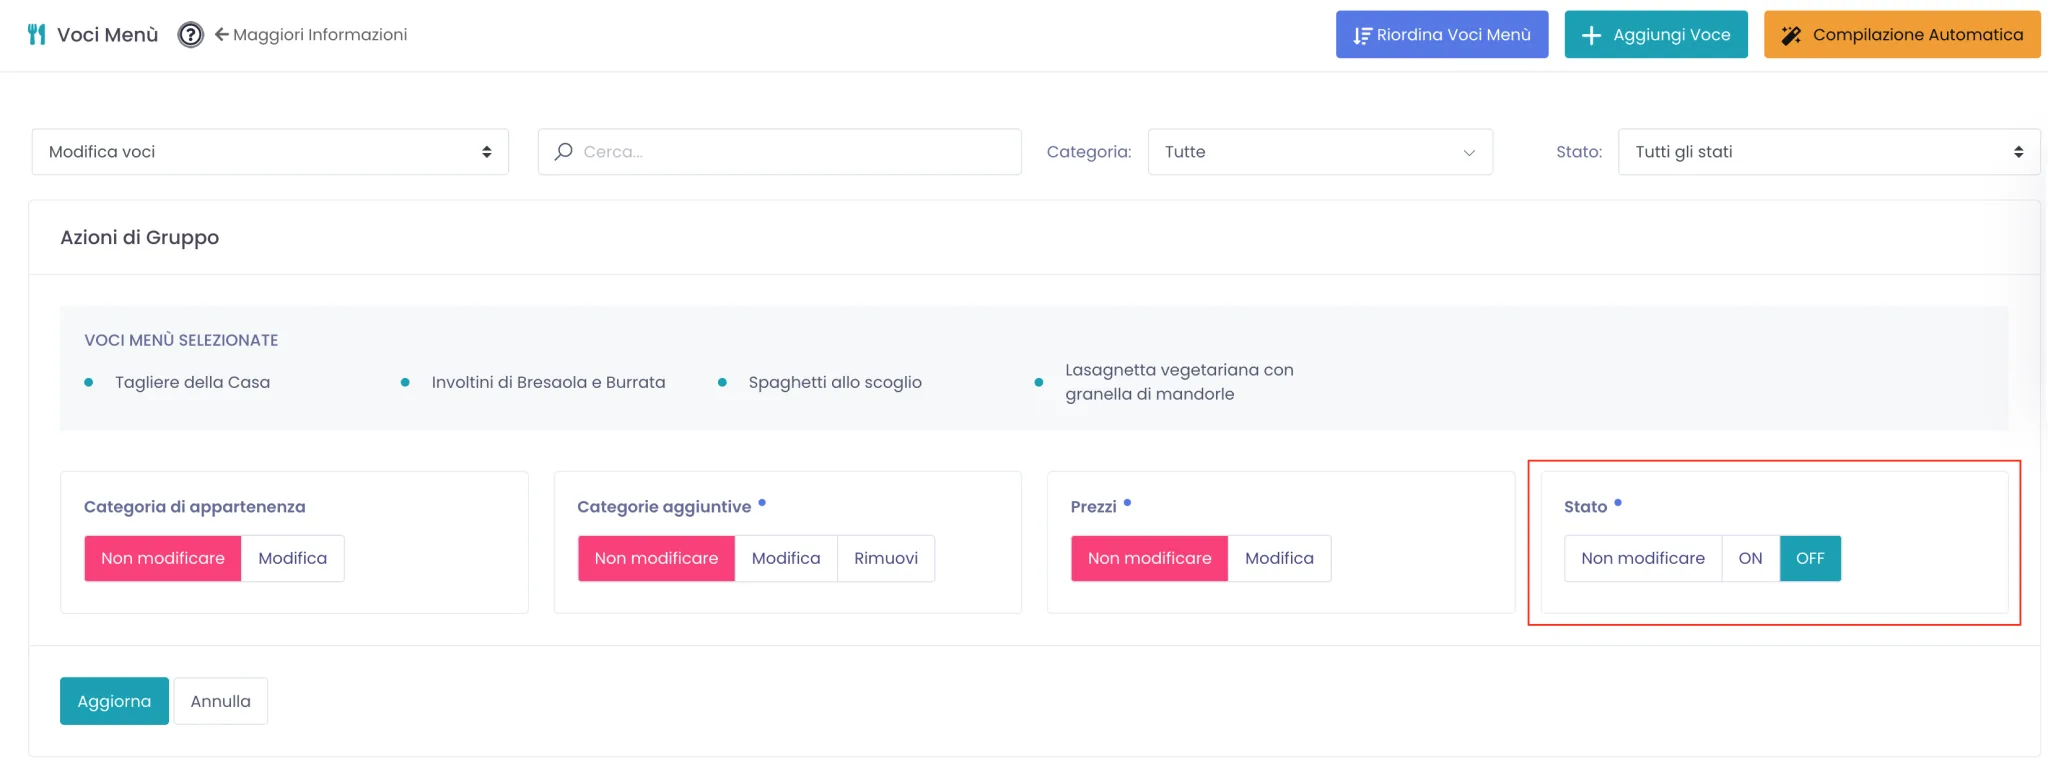2048x772 pixels.
Task: Open Maggiori Informazioni link
Action: [311, 35]
